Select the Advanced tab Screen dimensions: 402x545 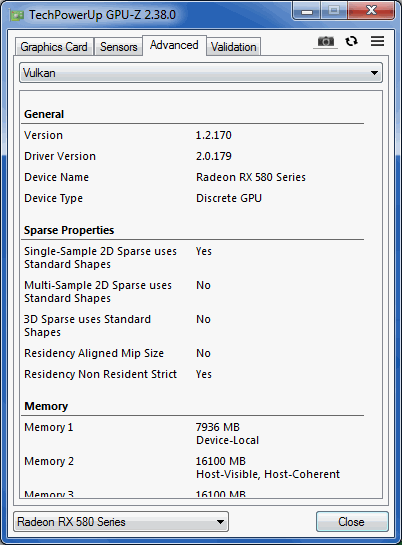[174, 45]
